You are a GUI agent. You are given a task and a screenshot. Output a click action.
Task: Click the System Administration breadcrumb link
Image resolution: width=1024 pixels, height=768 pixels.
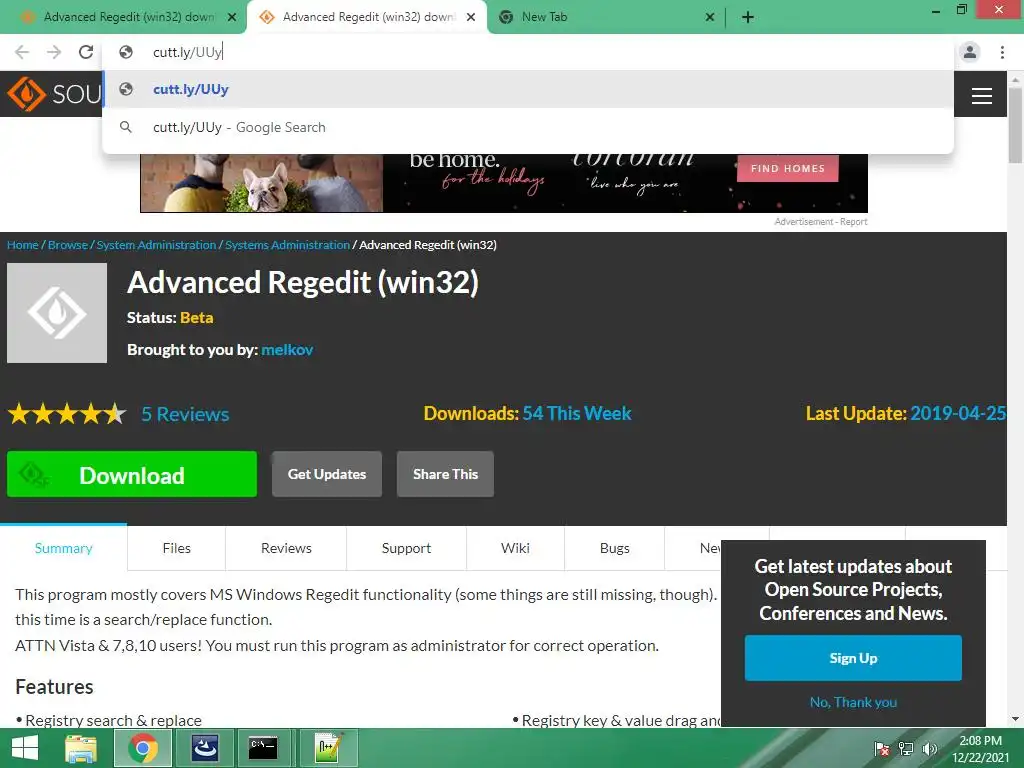click(156, 245)
